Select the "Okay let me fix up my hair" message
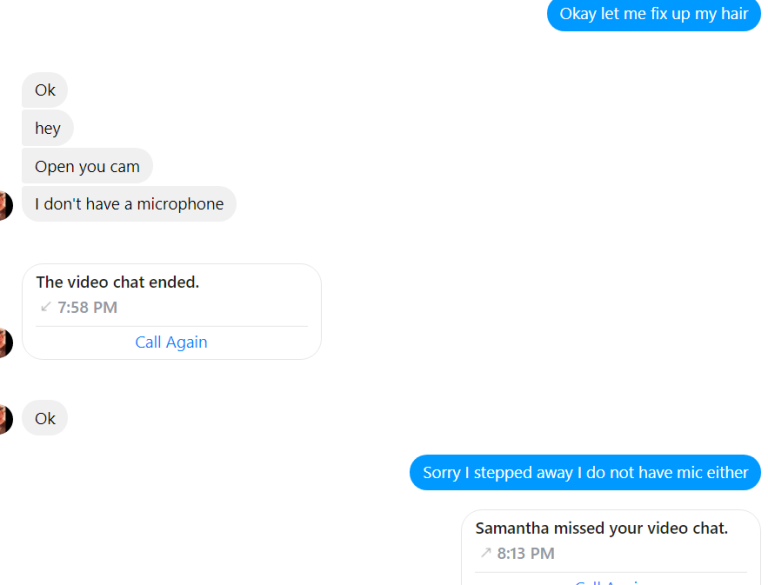 (x=653, y=14)
